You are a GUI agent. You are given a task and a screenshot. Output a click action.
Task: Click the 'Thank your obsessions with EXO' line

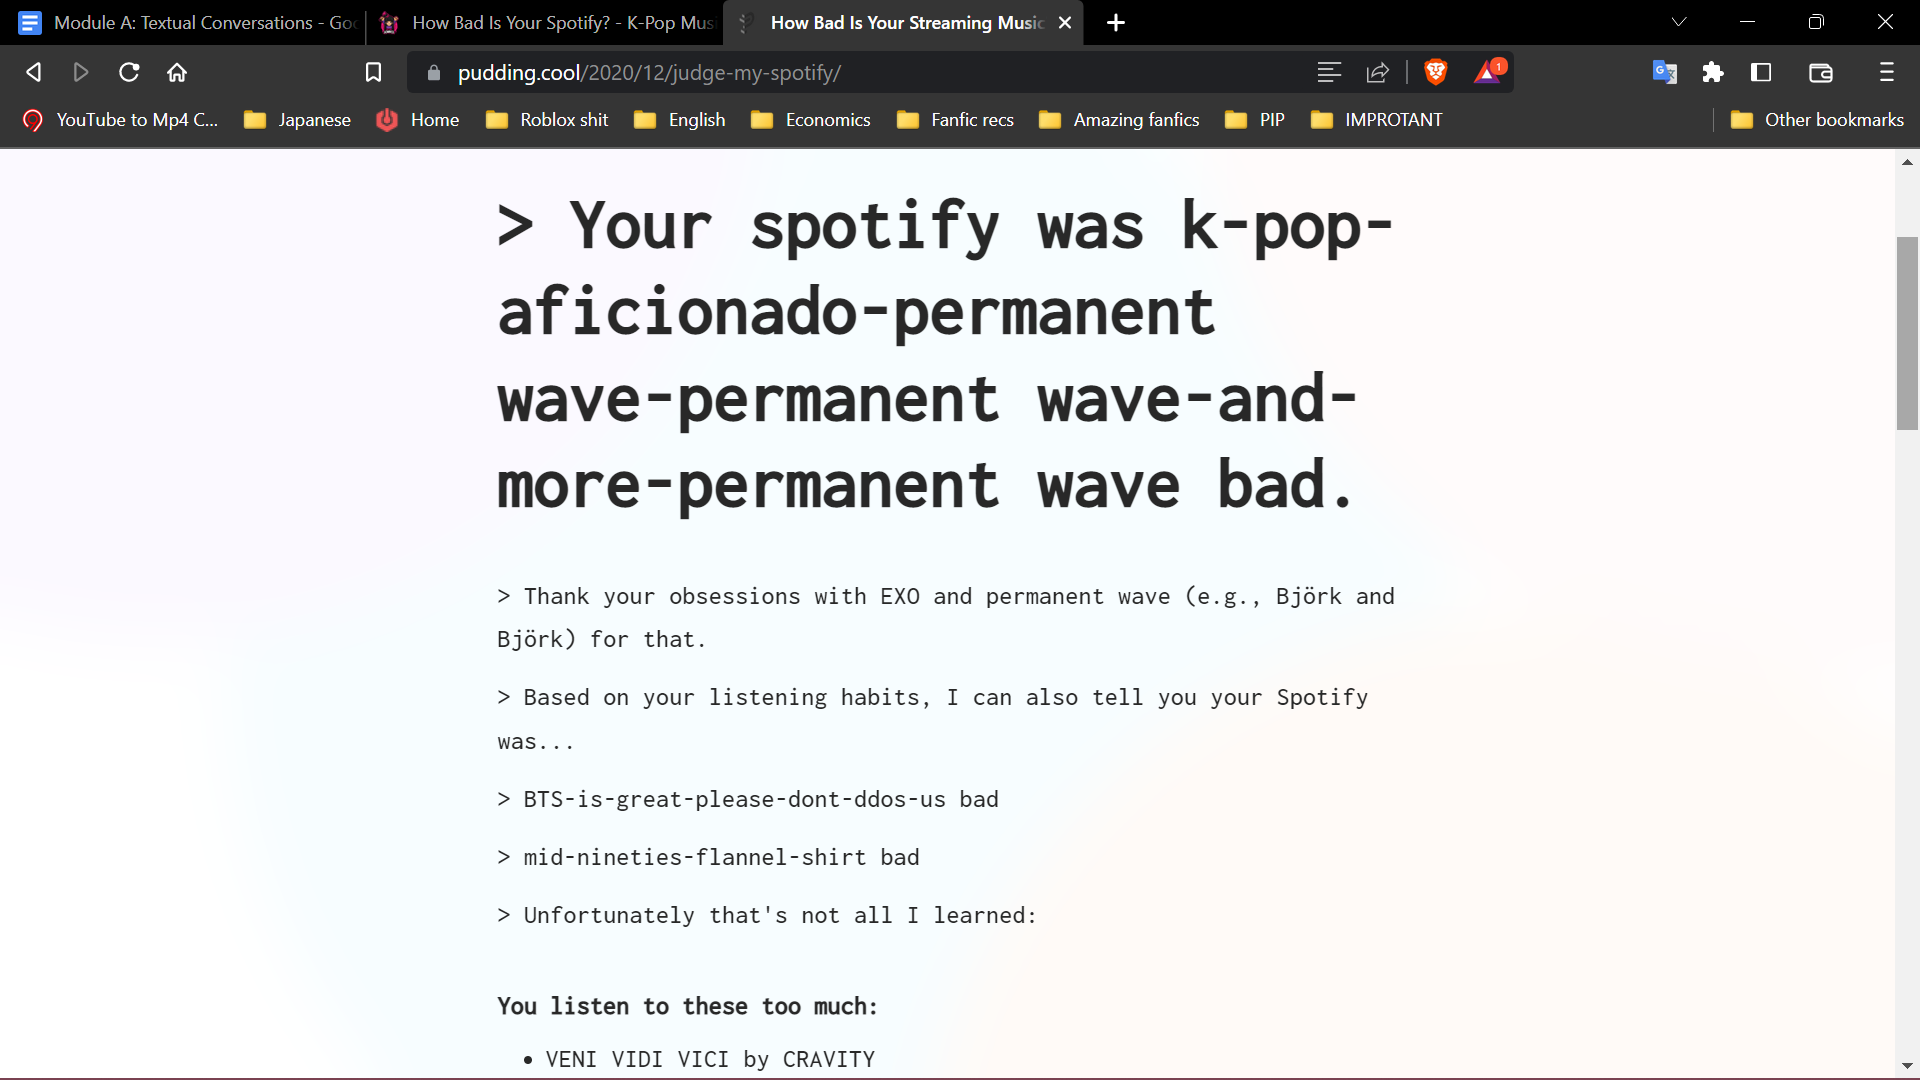946,617
